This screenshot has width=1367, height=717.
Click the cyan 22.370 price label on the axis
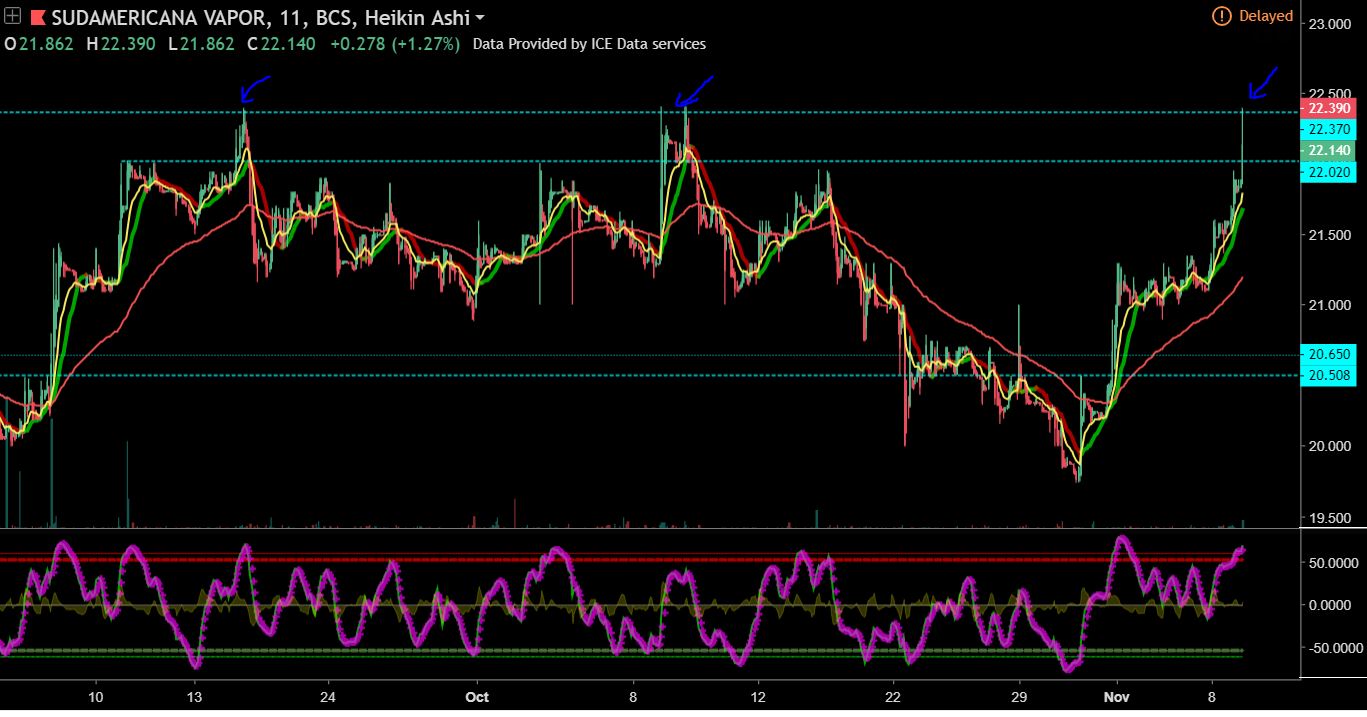pyautogui.click(x=1327, y=129)
